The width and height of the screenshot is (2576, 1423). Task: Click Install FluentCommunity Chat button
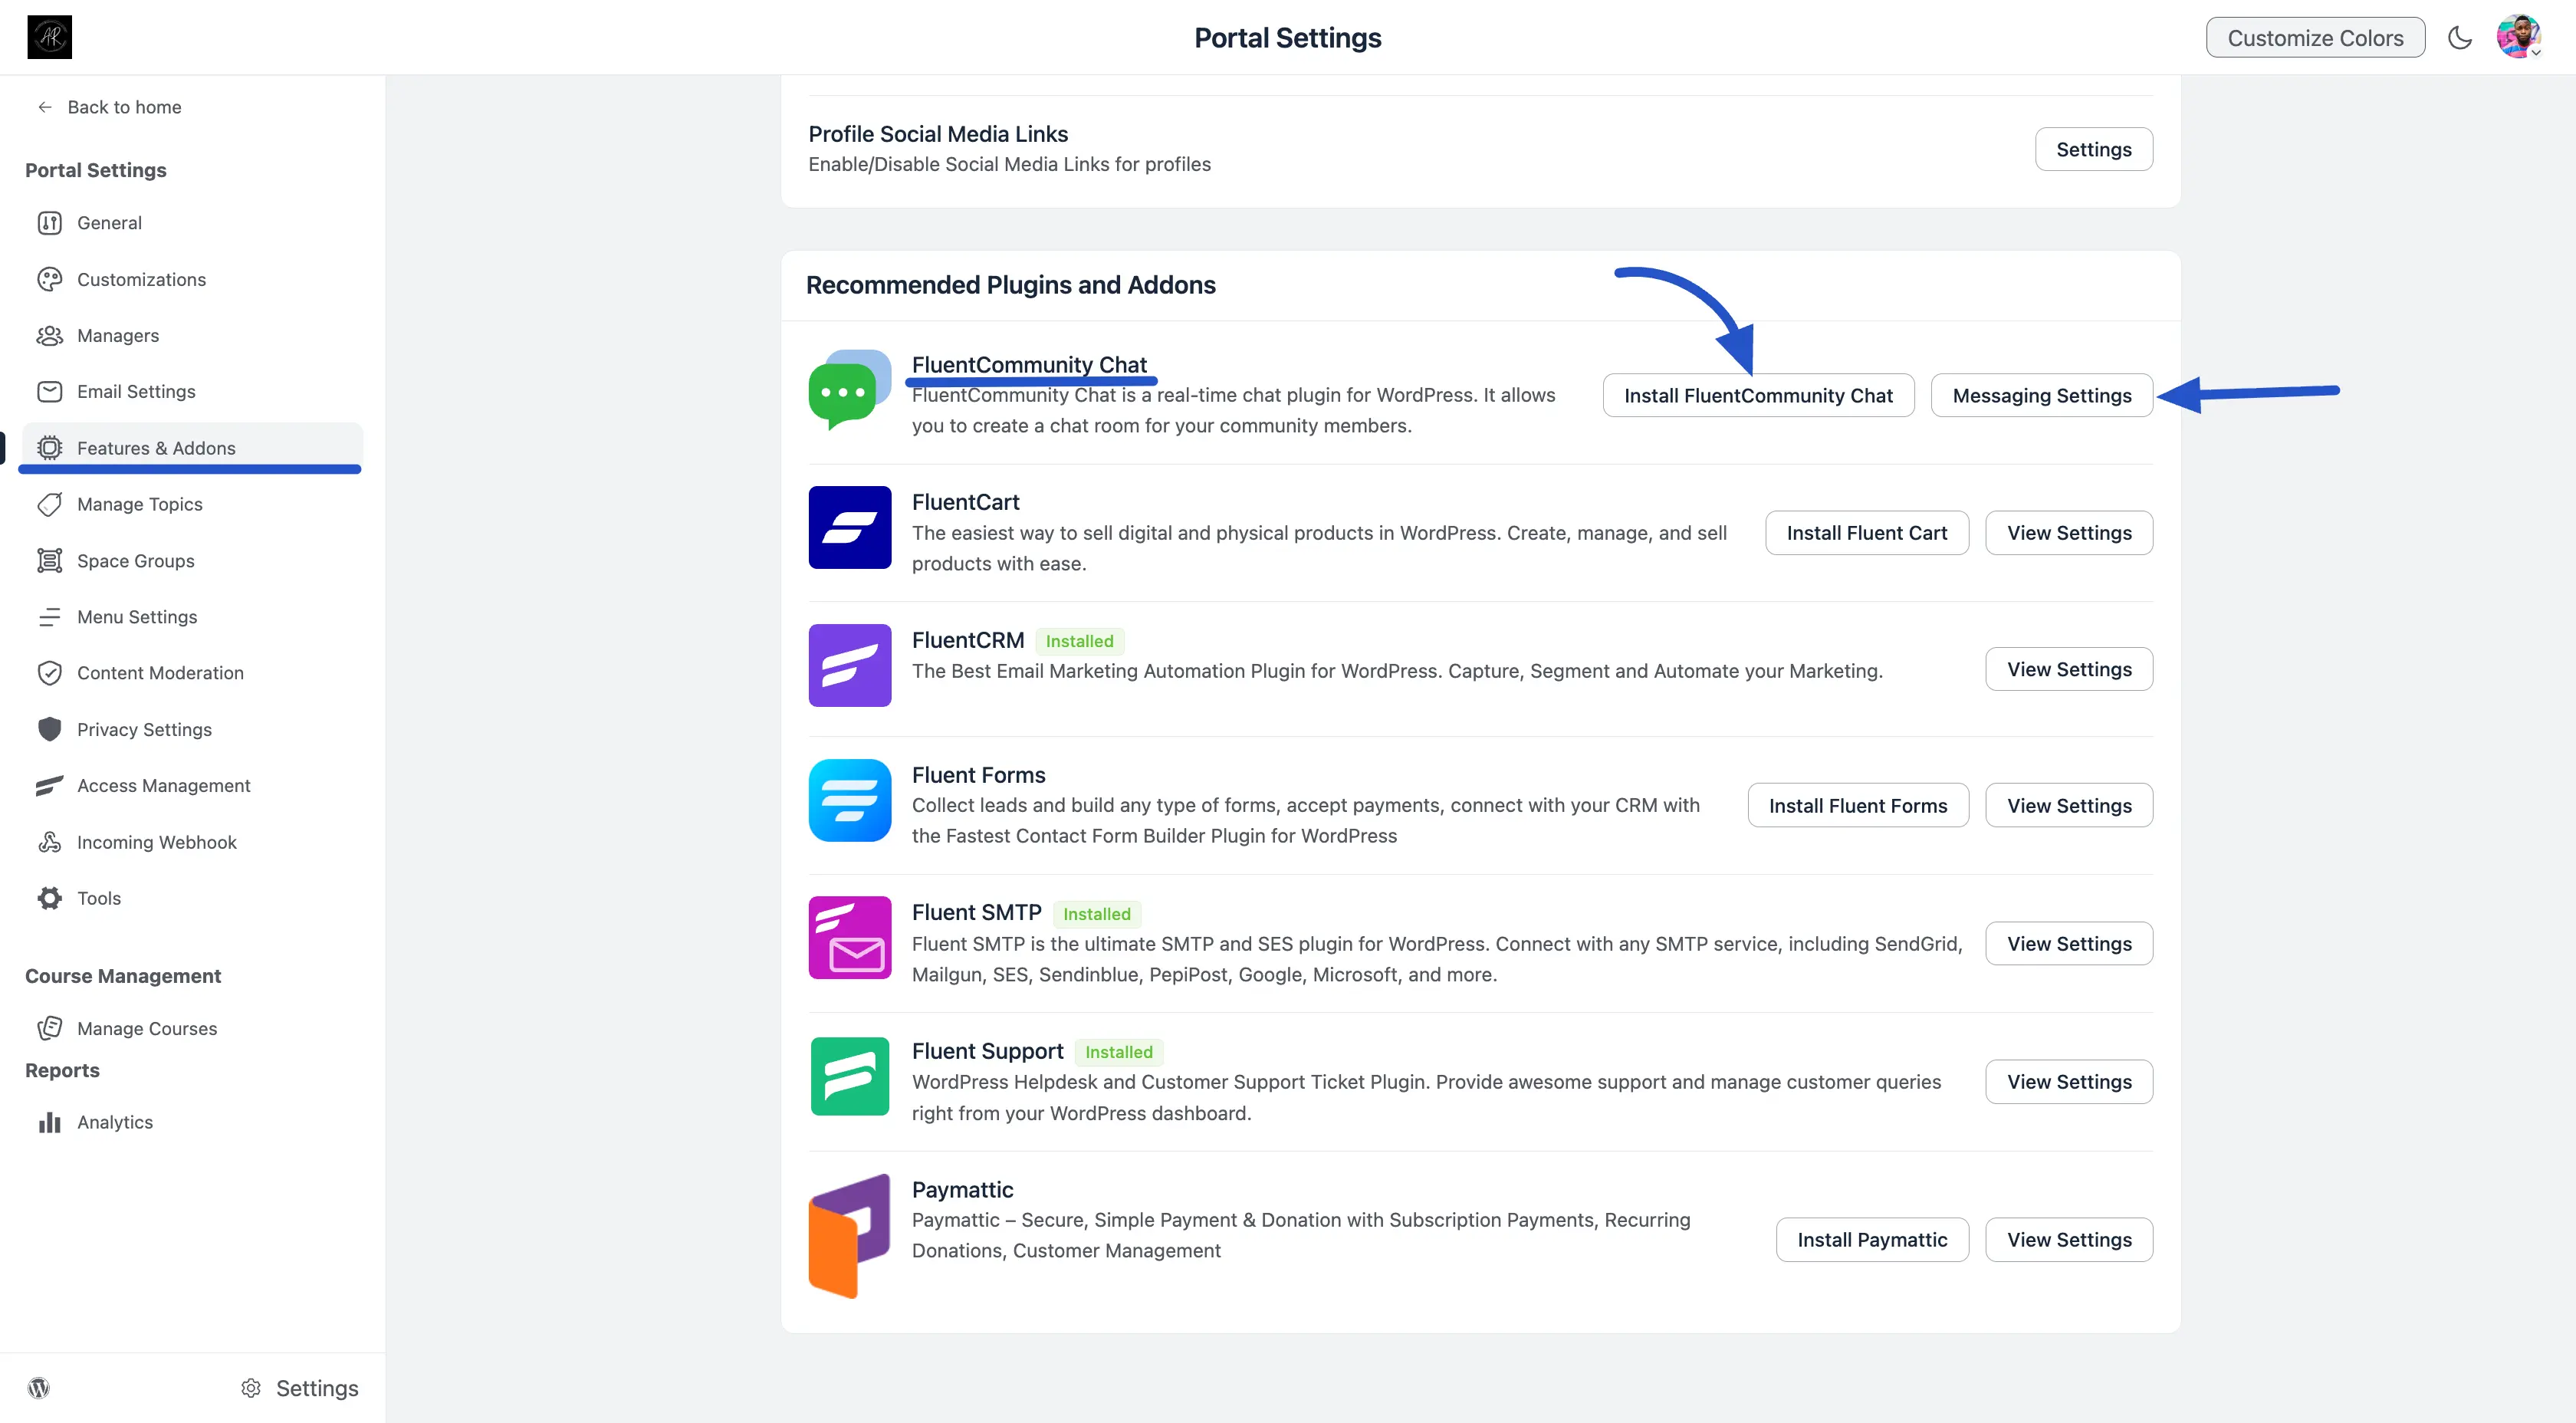coord(1758,395)
